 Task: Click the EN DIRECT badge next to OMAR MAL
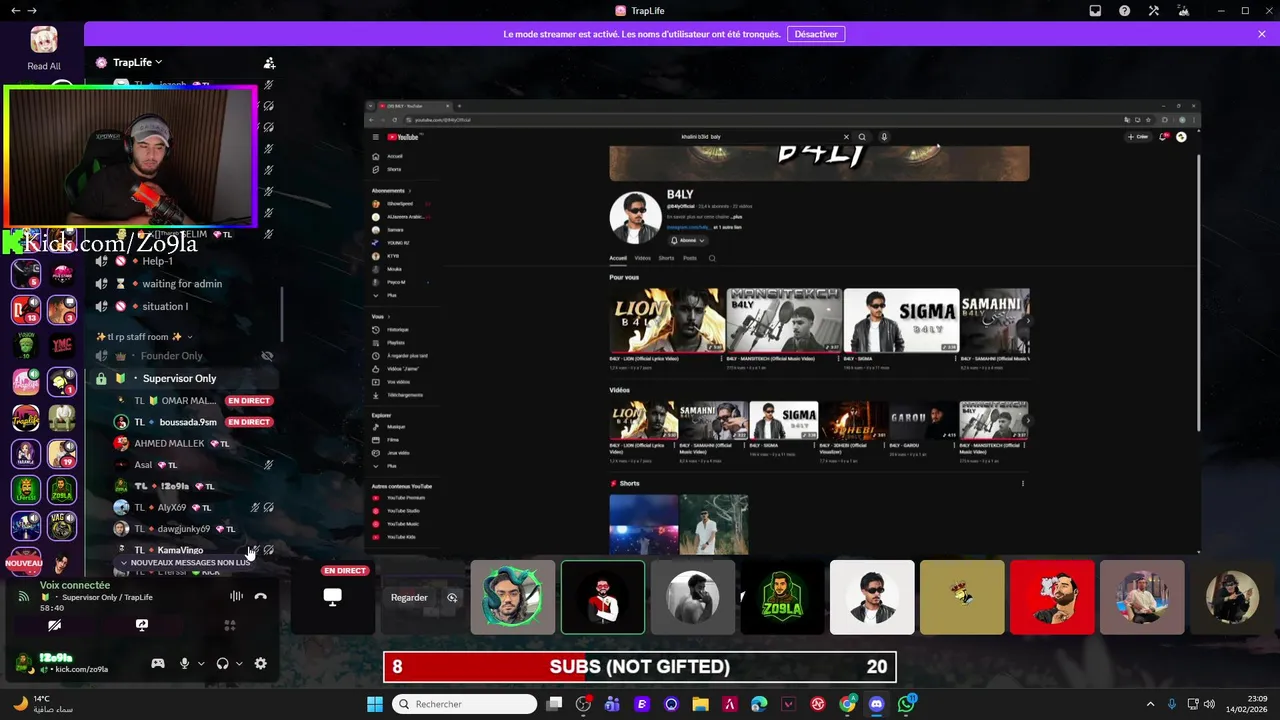coord(249,401)
